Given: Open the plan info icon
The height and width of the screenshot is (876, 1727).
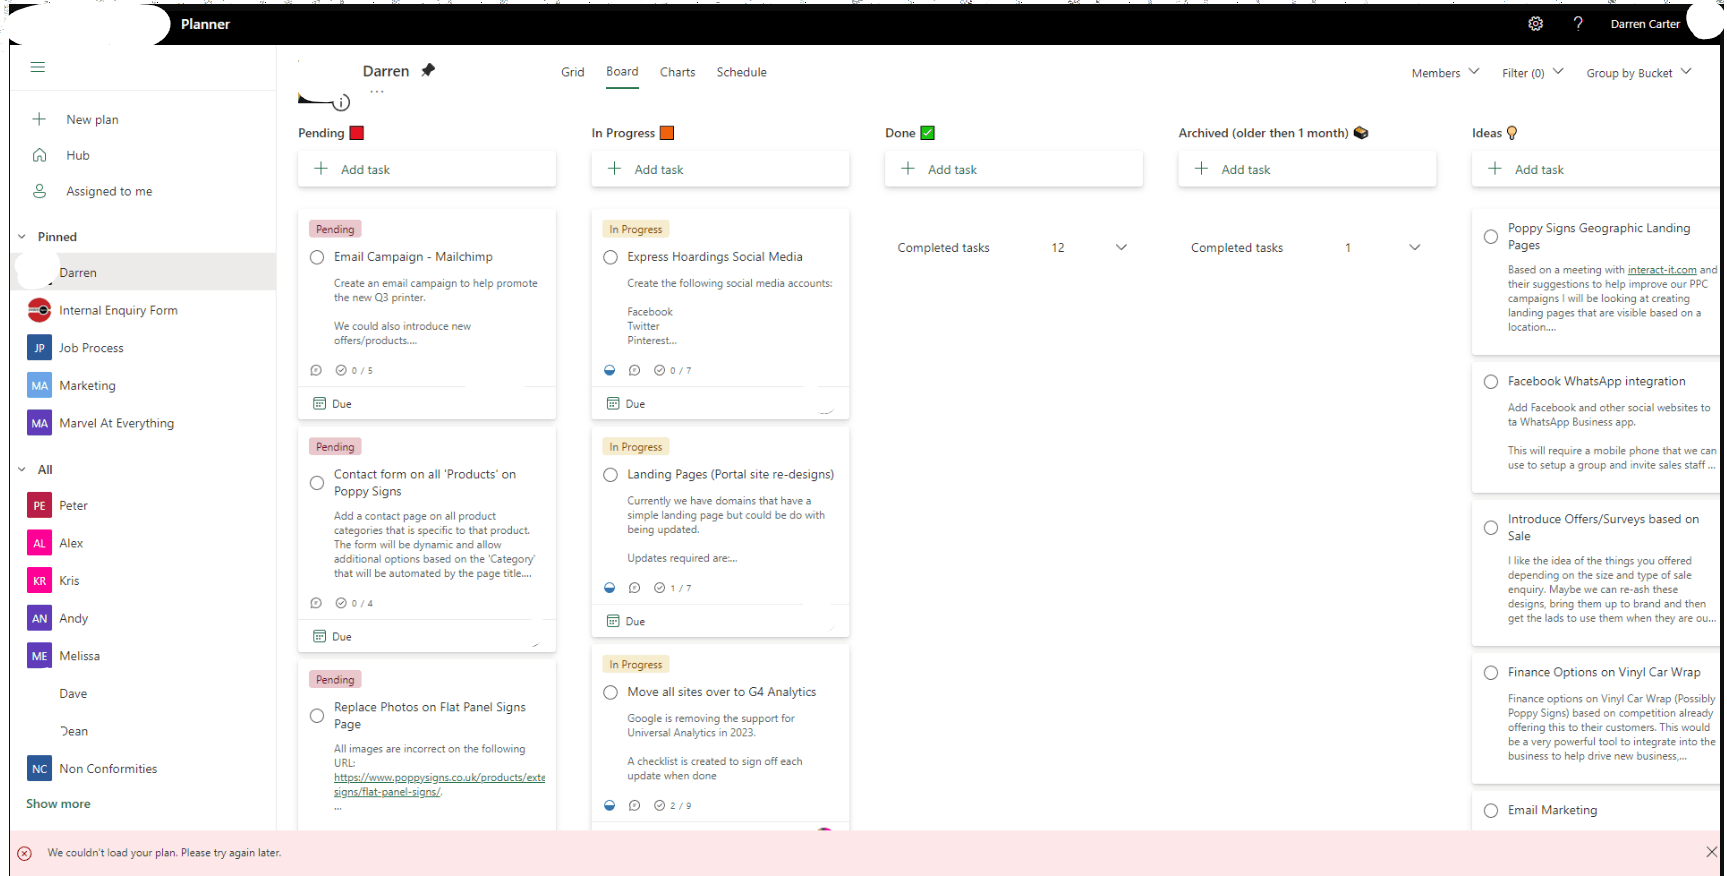Looking at the screenshot, I should pos(342,102).
